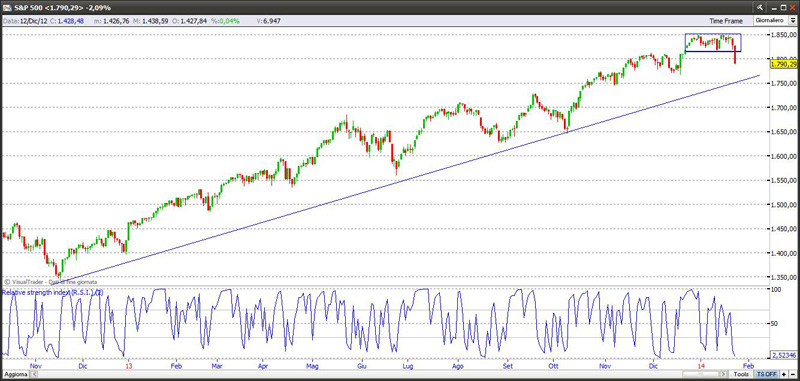Click the closing value C: 1.428,48
800x381 pixels.
click(x=67, y=21)
